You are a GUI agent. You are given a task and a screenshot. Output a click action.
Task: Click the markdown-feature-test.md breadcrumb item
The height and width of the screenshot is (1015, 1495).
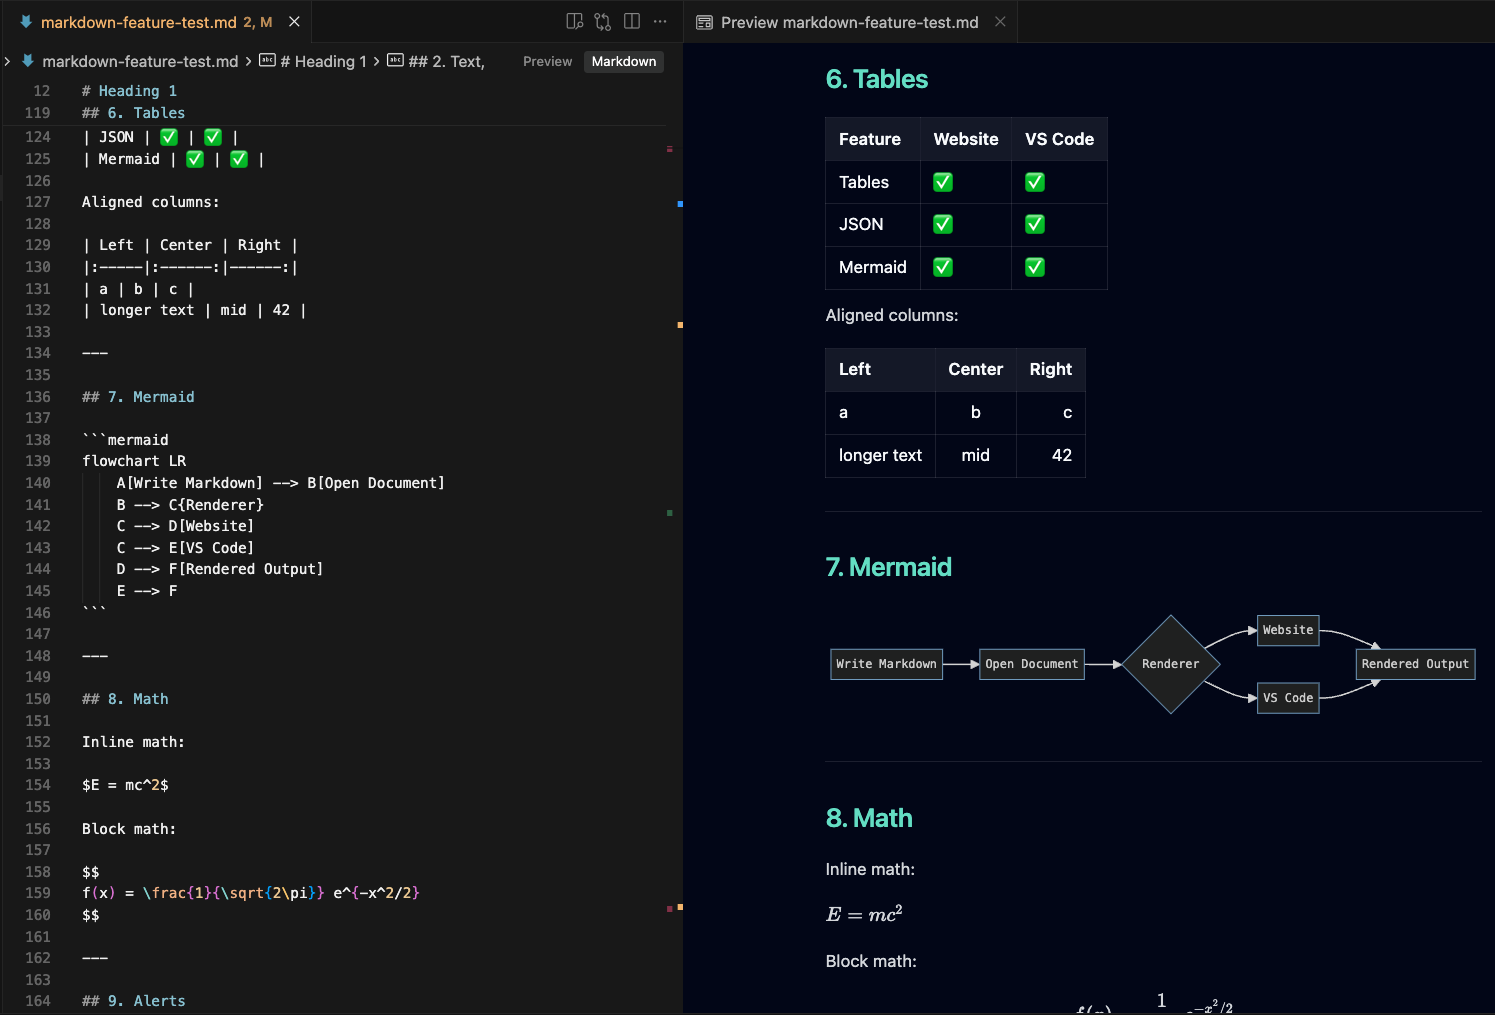pyautogui.click(x=140, y=61)
